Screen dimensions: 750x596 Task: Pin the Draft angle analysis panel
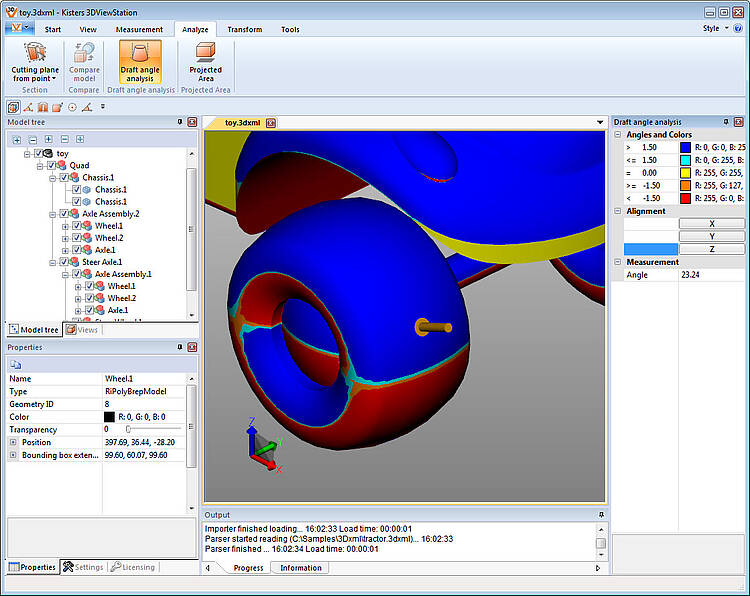coord(727,122)
